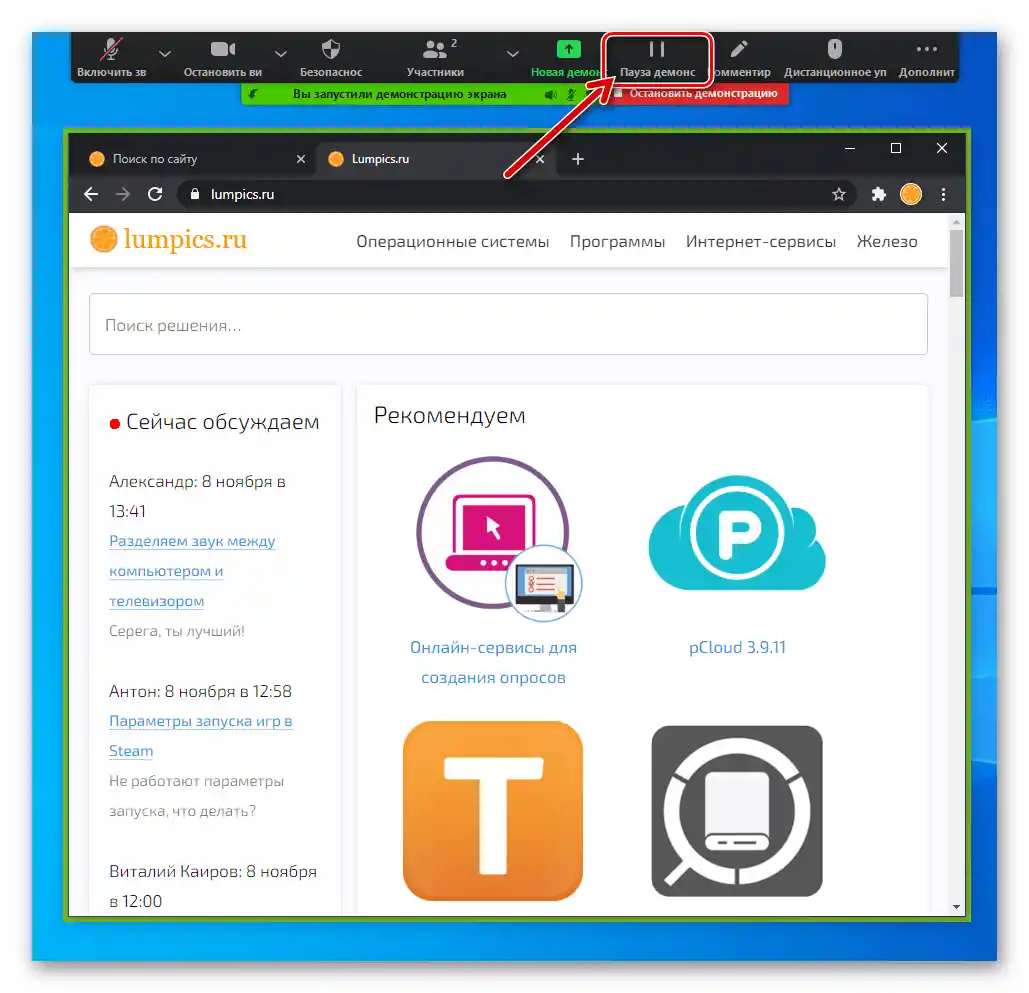The width and height of the screenshot is (1029, 993).
Task: Bookmark the page with the star icon
Action: (839, 194)
